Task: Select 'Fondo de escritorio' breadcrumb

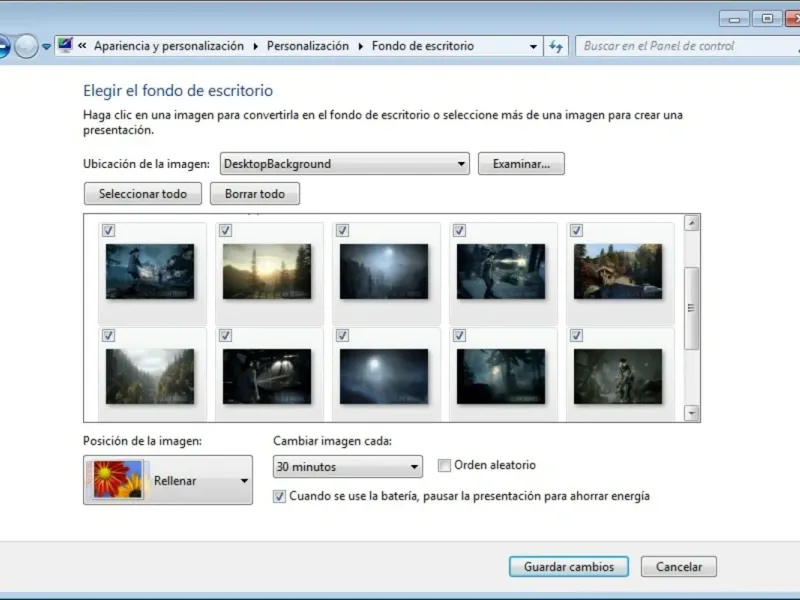Action: (x=423, y=46)
